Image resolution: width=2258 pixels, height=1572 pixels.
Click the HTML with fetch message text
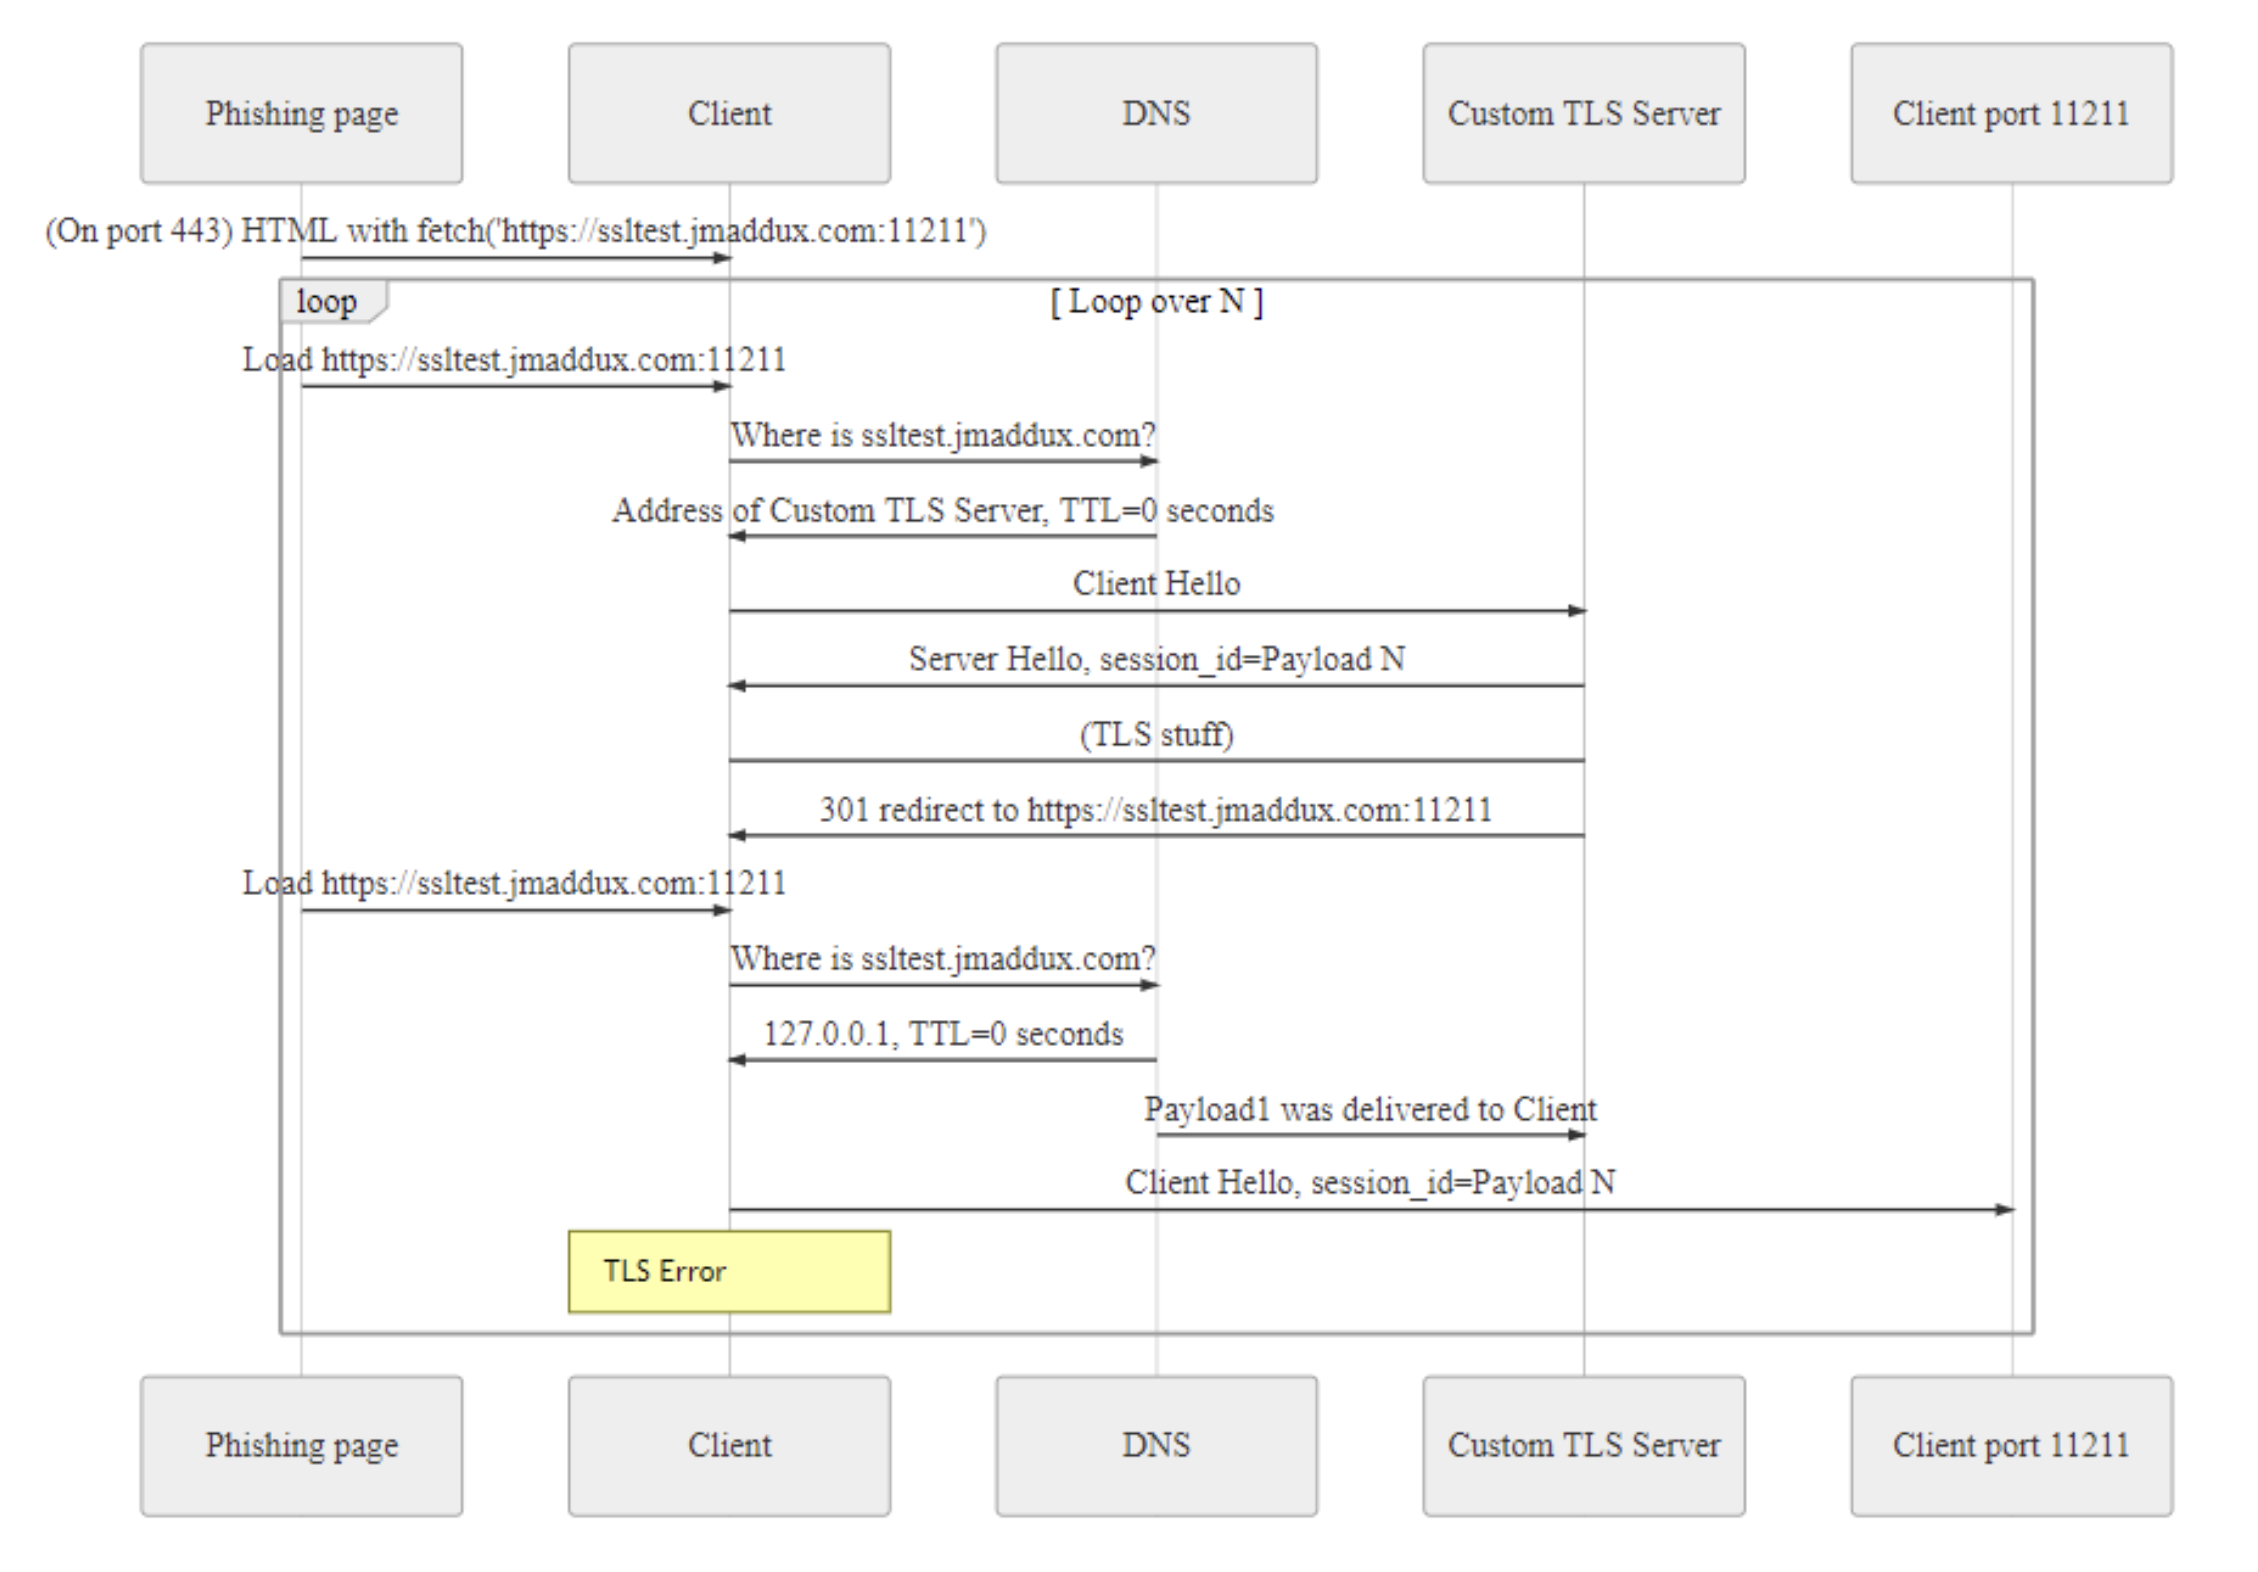(515, 231)
